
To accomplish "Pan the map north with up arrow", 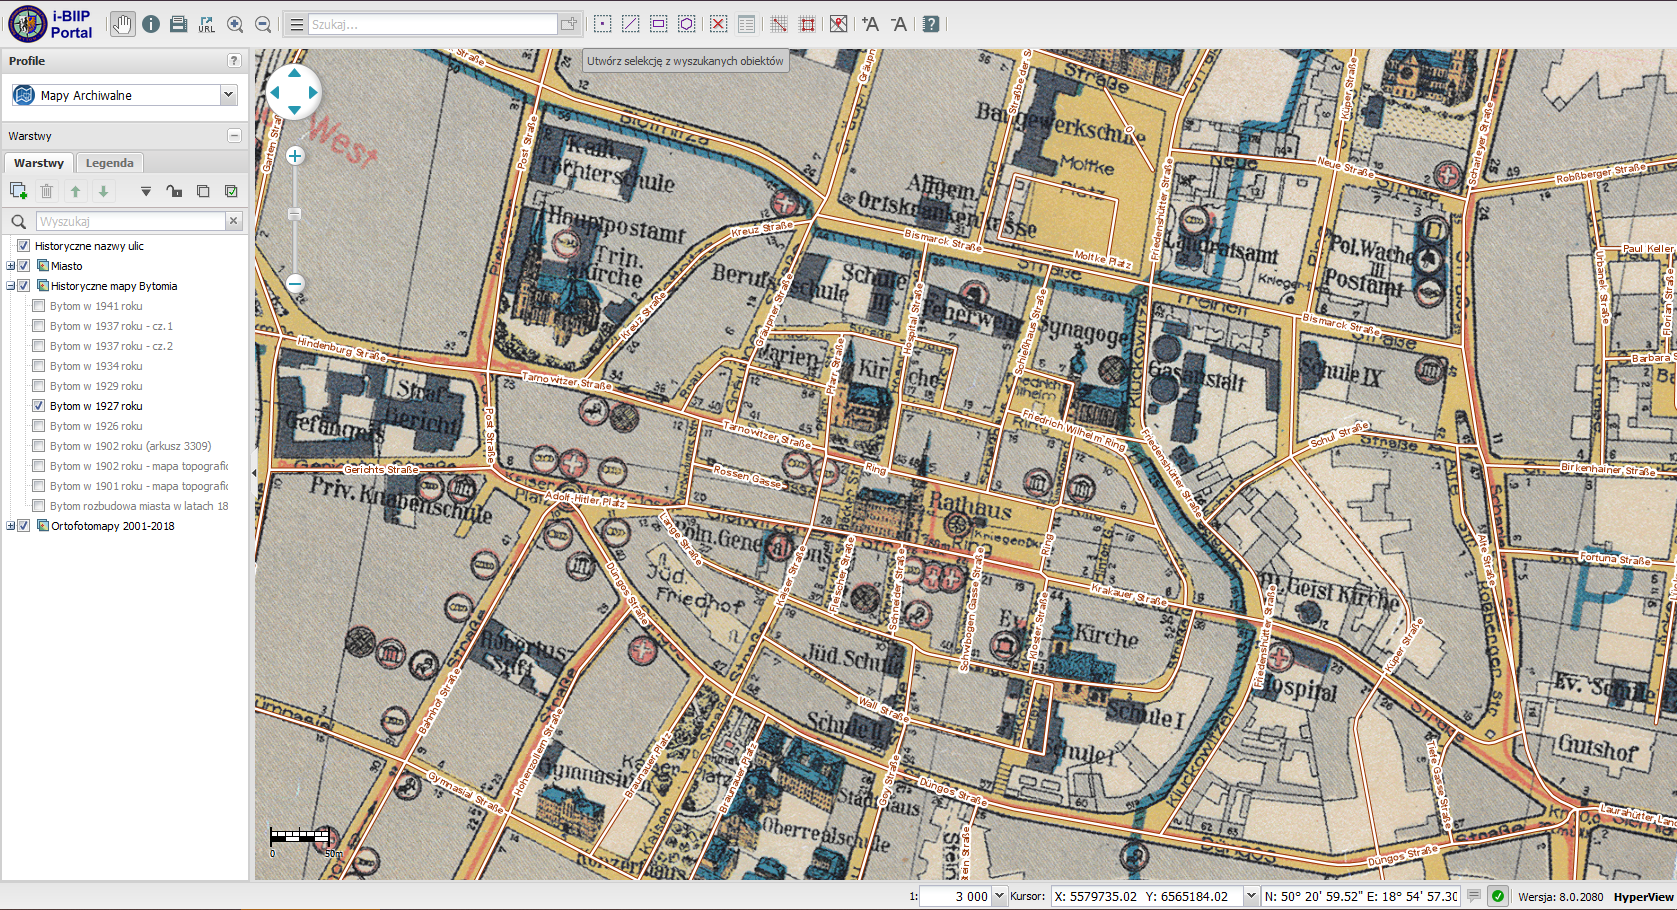I will [294, 73].
